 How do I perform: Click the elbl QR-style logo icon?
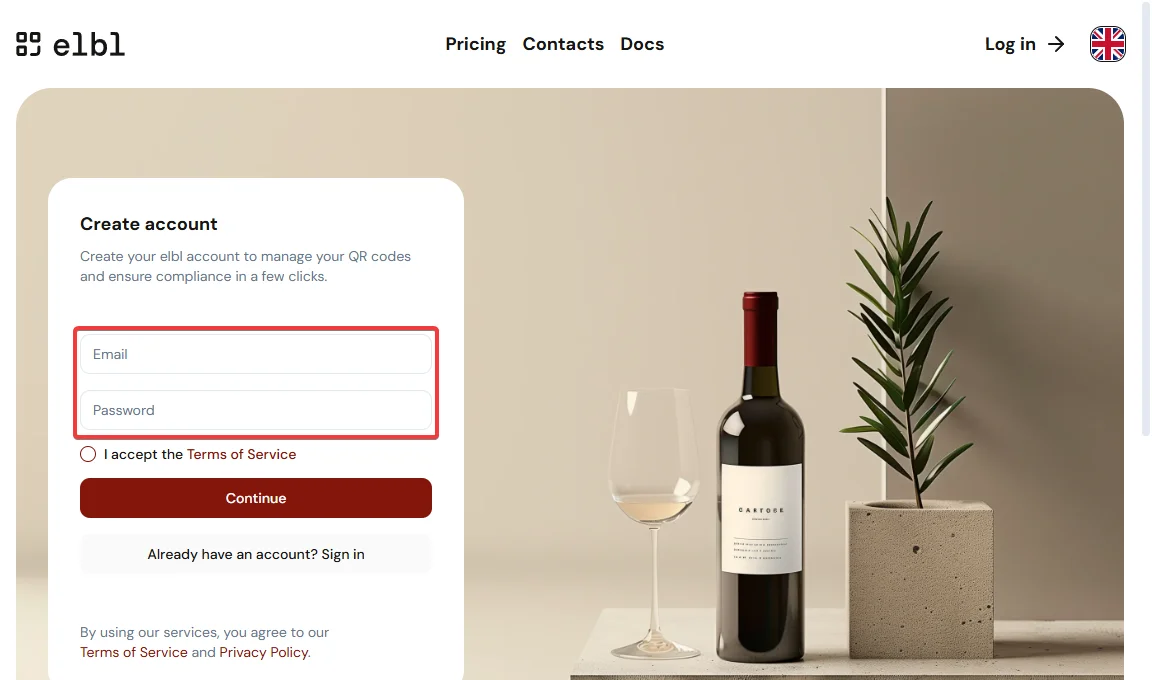pos(28,44)
